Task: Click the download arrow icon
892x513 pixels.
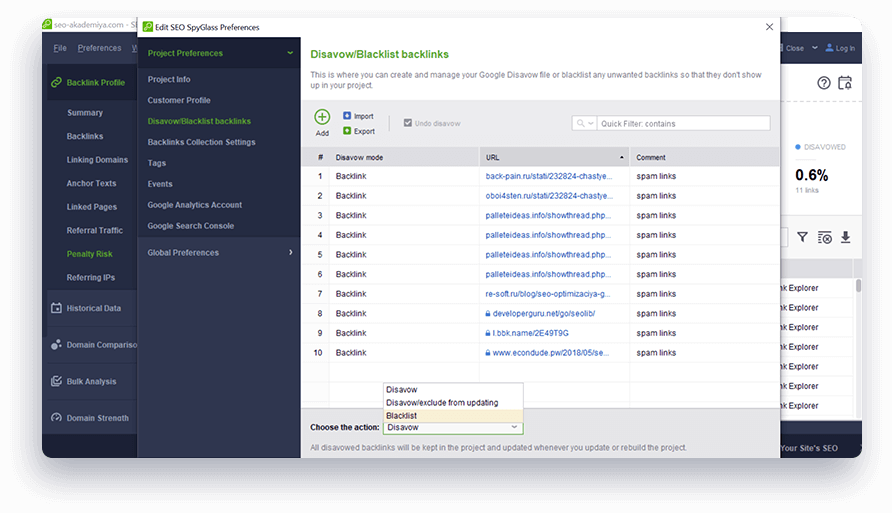Action: (845, 237)
